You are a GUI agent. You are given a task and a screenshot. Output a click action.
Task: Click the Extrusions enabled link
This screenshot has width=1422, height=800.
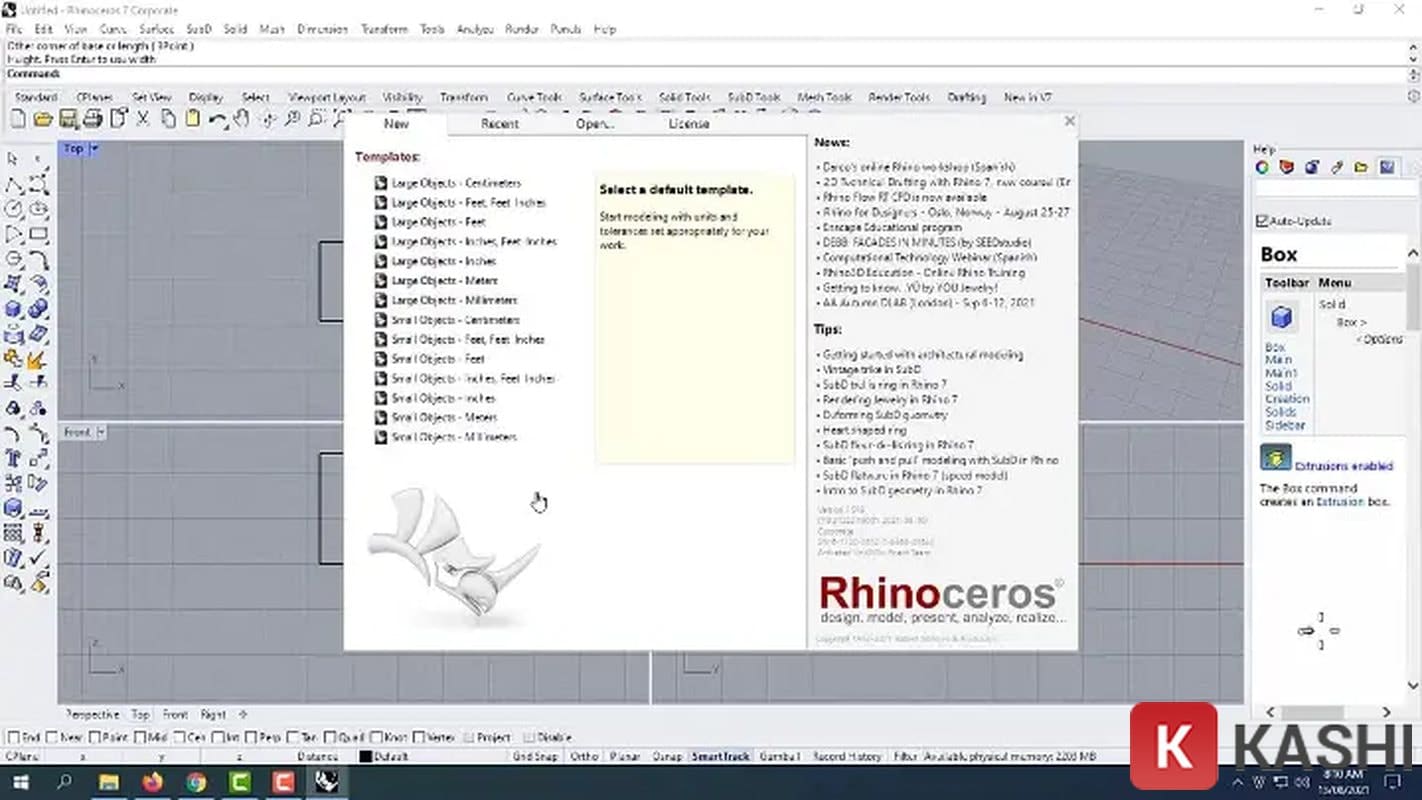tap(1343, 466)
